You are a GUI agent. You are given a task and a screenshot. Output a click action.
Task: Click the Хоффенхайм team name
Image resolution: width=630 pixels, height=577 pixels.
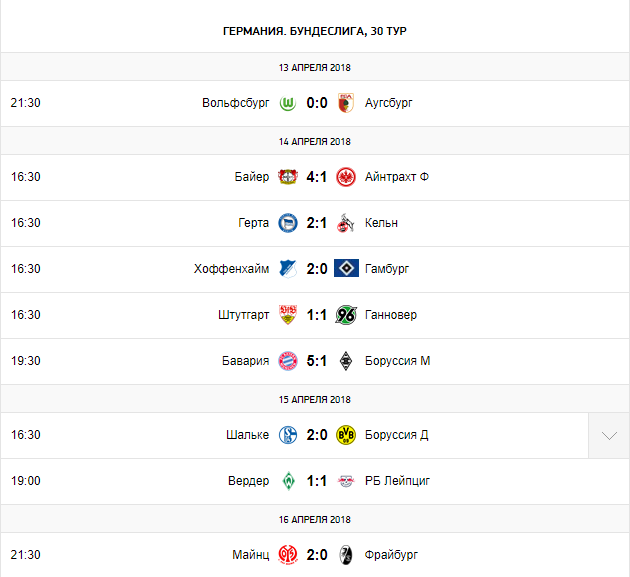(x=231, y=269)
